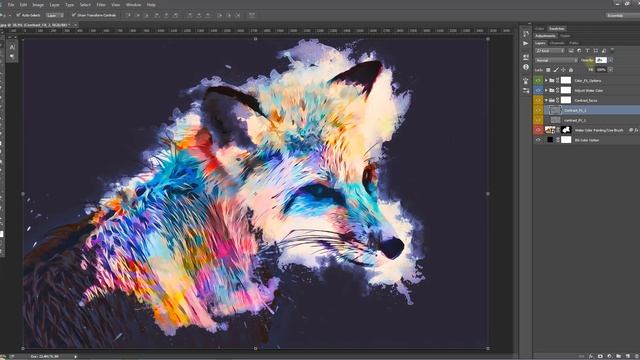Toggle Show Transform Controls checkbox
This screenshot has width=640, height=360.
(73, 15)
